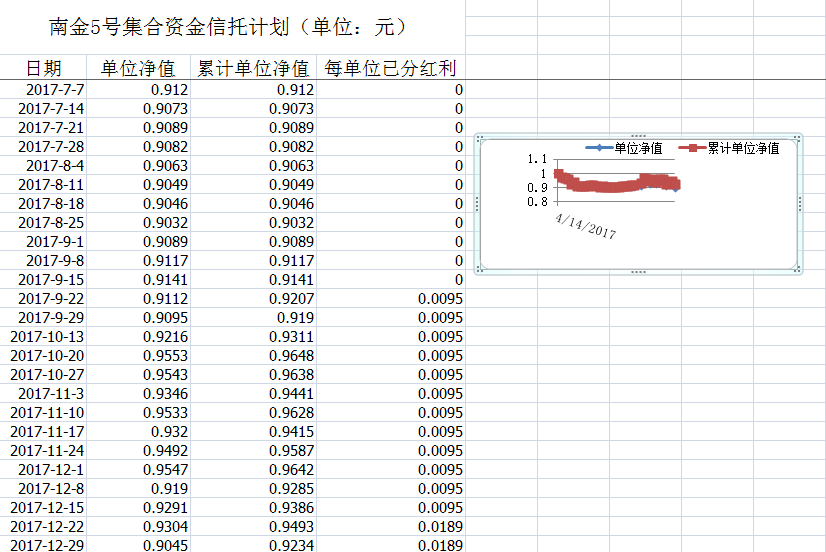The height and width of the screenshot is (552, 826).
Task: Select the cumulative value cell 0.9207
Action: click(291, 299)
